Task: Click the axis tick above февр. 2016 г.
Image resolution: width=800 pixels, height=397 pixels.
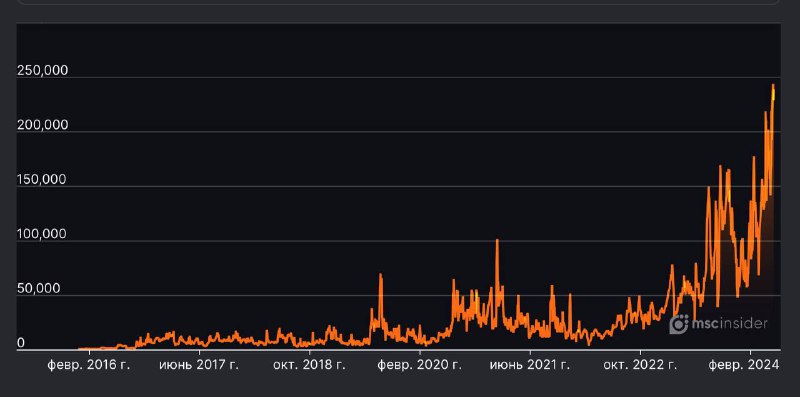Action: click(x=89, y=353)
